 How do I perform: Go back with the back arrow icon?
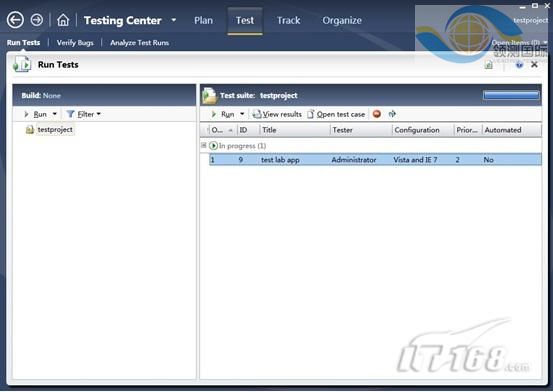click(15, 20)
